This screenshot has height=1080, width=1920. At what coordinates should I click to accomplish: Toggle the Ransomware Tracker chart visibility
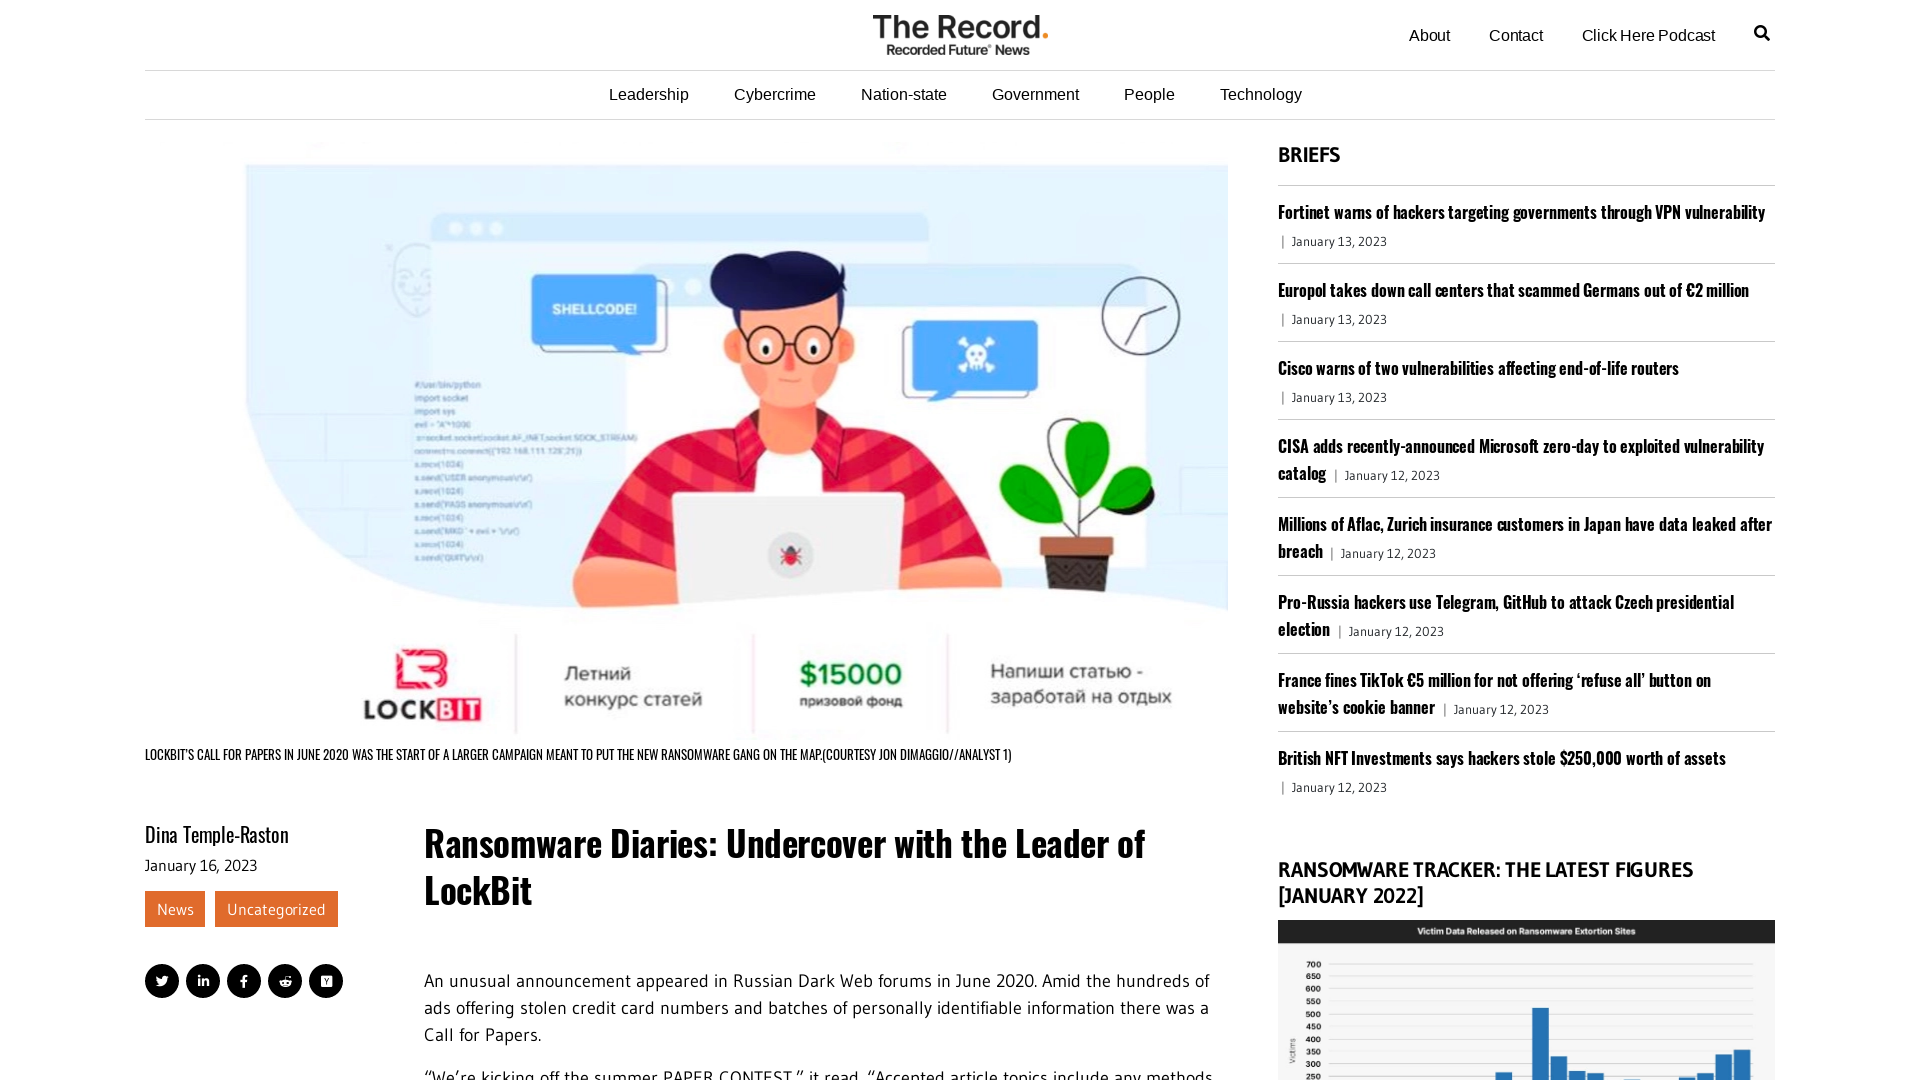pos(1486,881)
